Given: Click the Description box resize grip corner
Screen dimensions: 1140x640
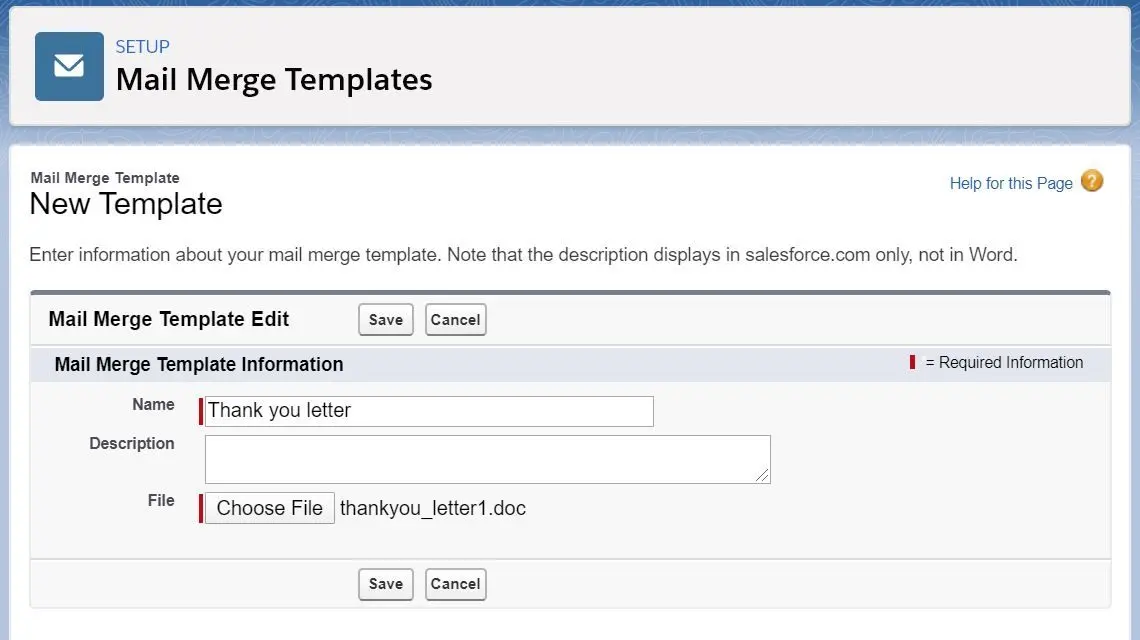Looking at the screenshot, I should [762, 475].
